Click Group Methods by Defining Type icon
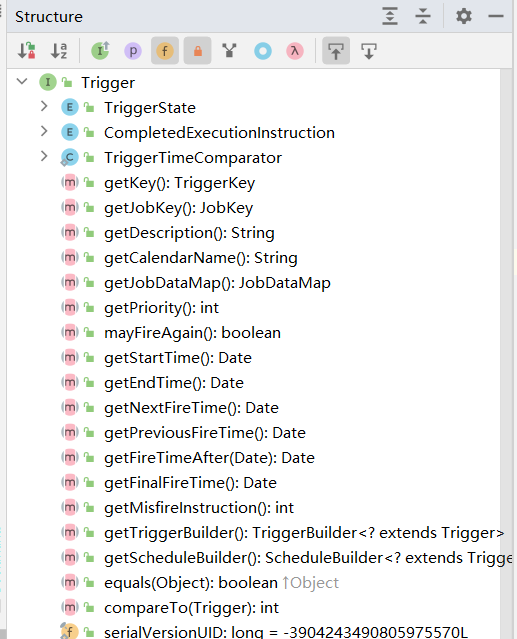This screenshot has height=639, width=517. click(x=230, y=51)
